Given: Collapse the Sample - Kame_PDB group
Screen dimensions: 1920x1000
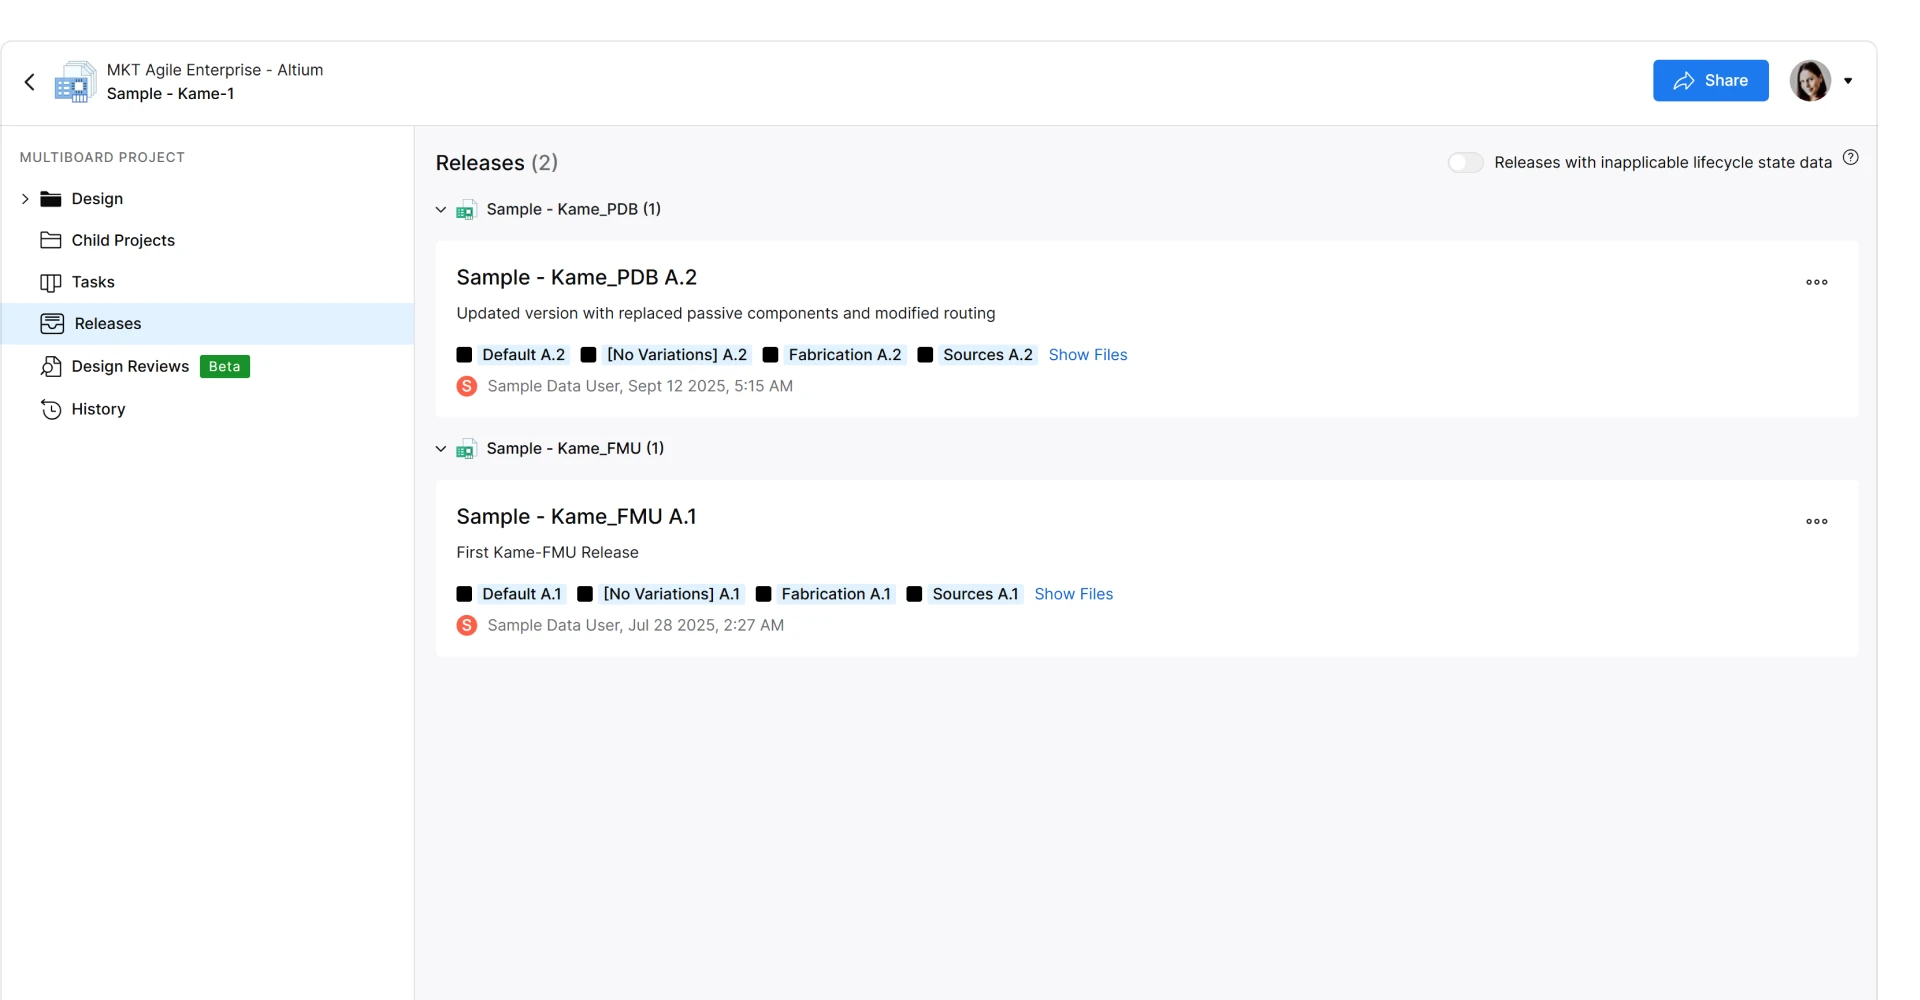Looking at the screenshot, I should 441,210.
